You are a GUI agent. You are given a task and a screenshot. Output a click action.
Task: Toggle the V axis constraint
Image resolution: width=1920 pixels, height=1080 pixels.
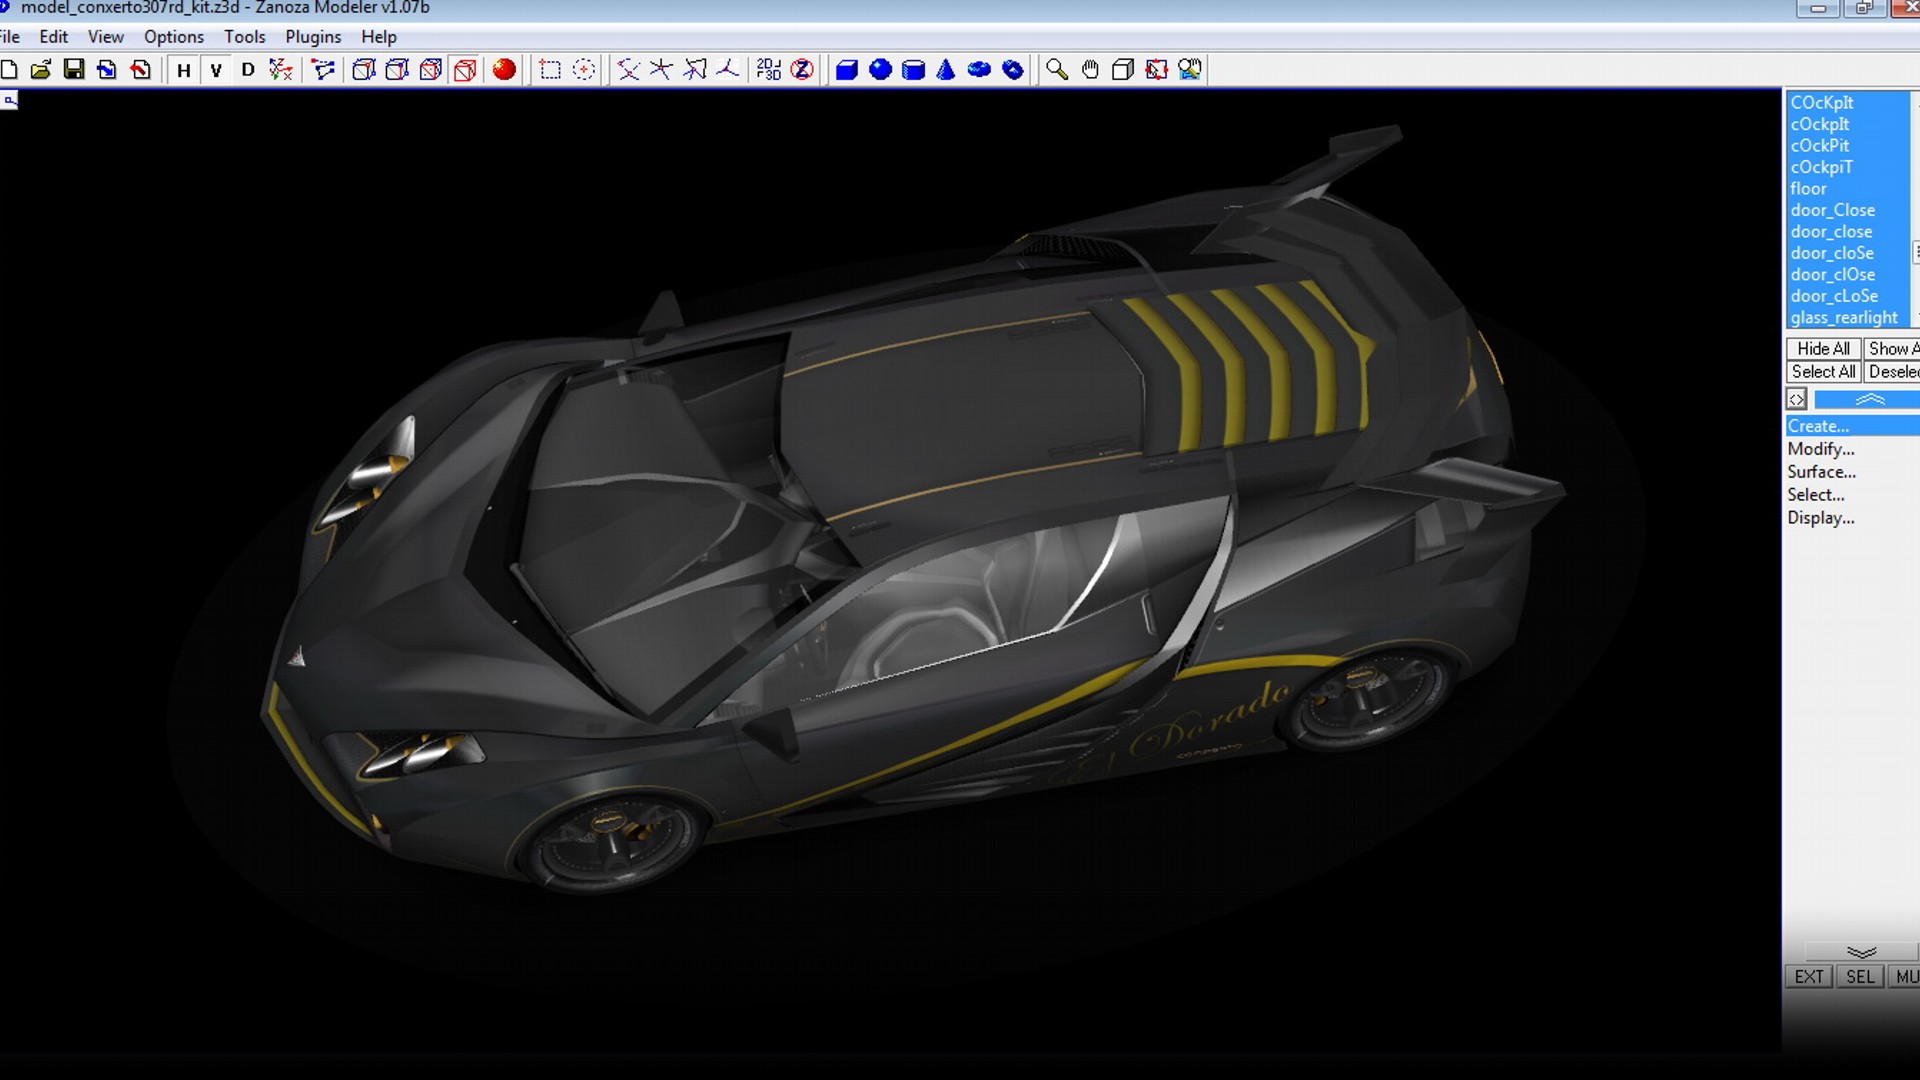pos(216,69)
